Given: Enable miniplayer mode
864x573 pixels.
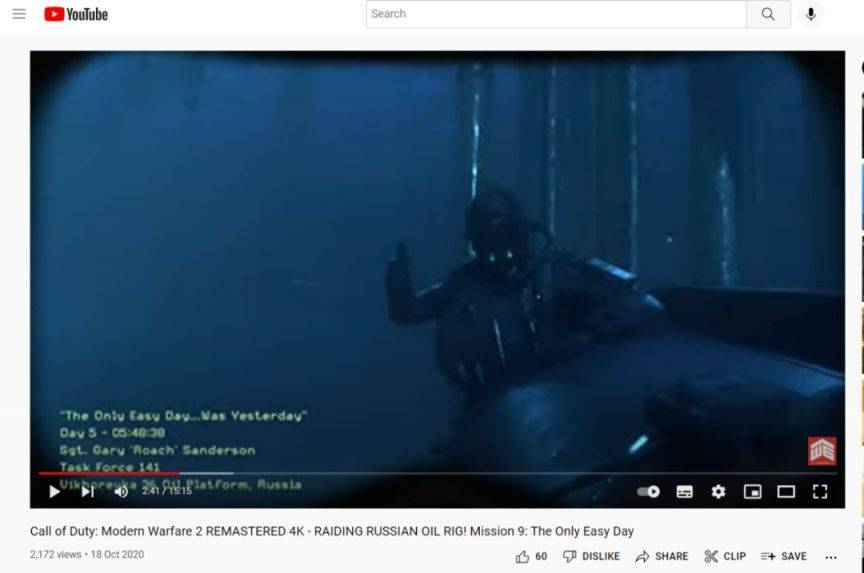Looking at the screenshot, I should (752, 491).
